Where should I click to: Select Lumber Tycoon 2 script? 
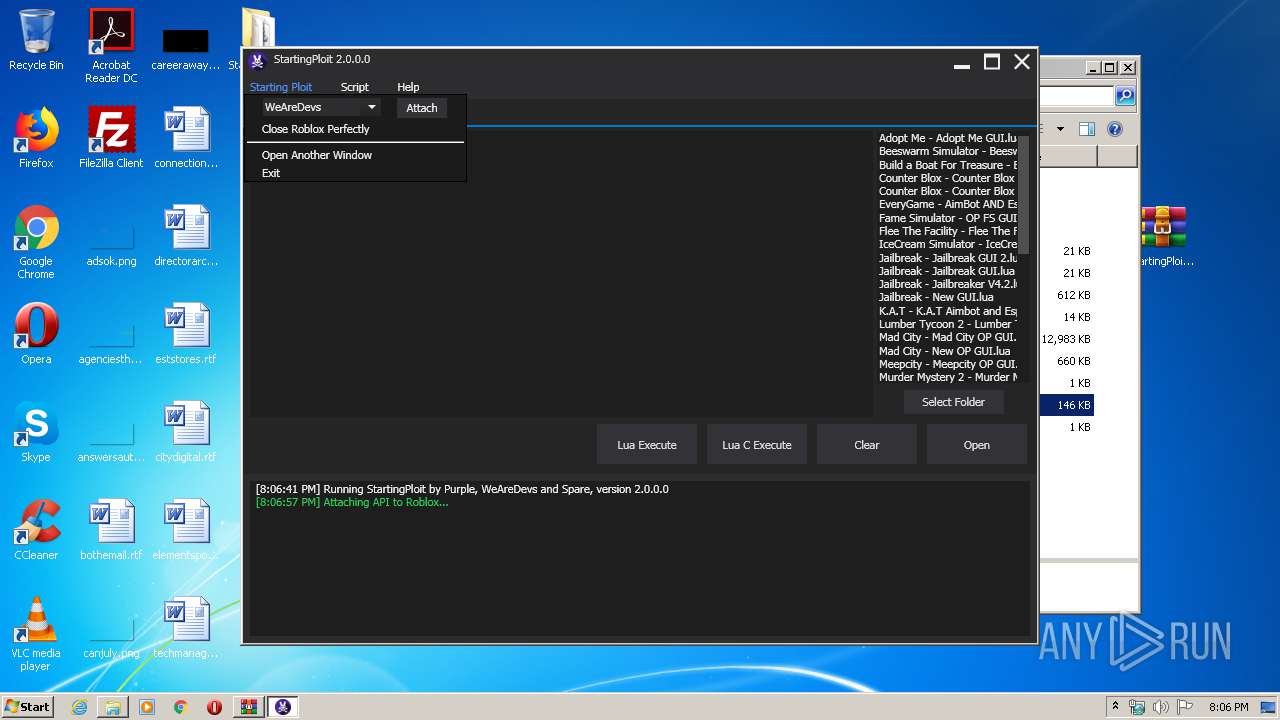(x=947, y=324)
